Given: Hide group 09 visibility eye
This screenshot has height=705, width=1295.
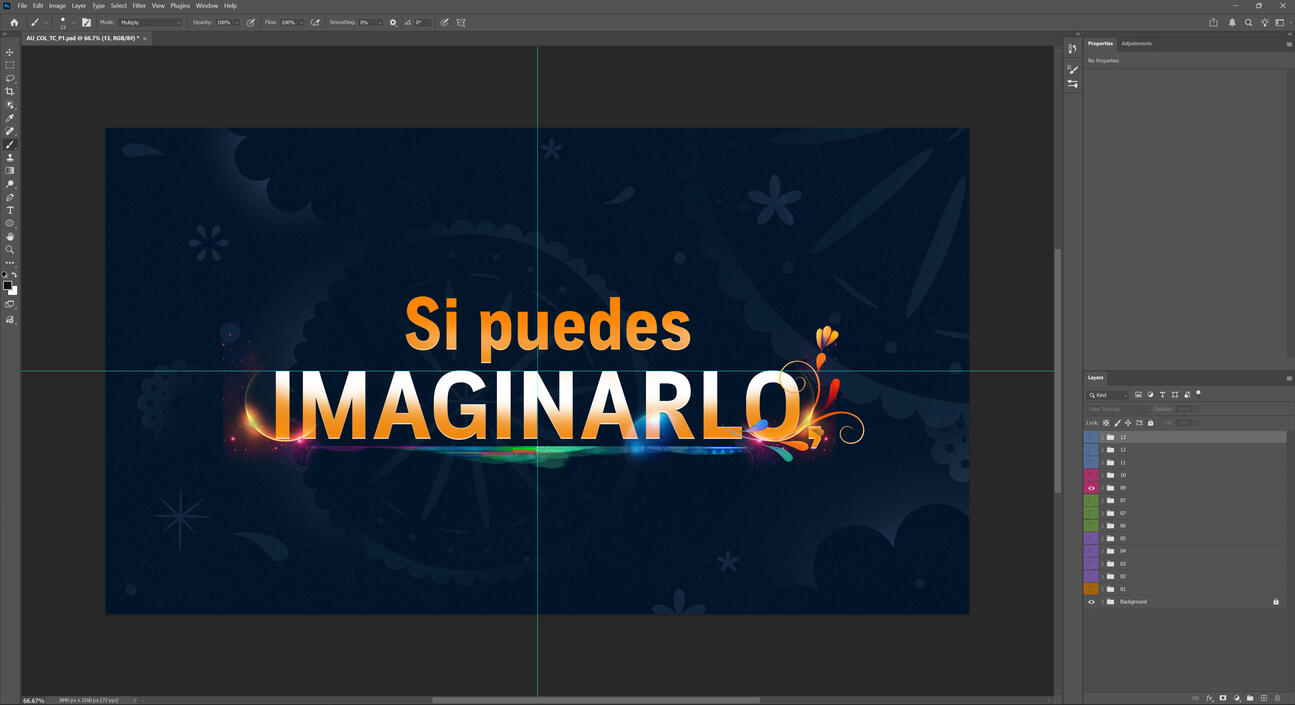Looking at the screenshot, I should coord(1091,488).
